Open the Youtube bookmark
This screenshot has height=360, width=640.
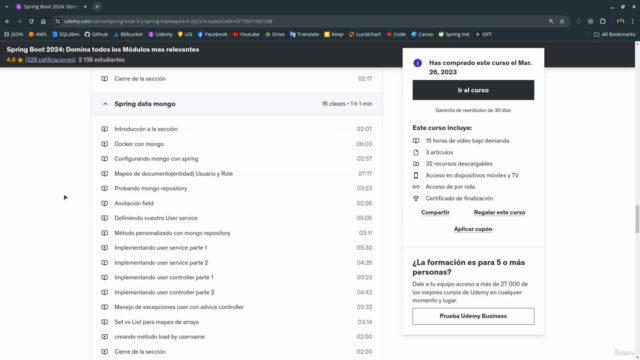click(x=246, y=34)
